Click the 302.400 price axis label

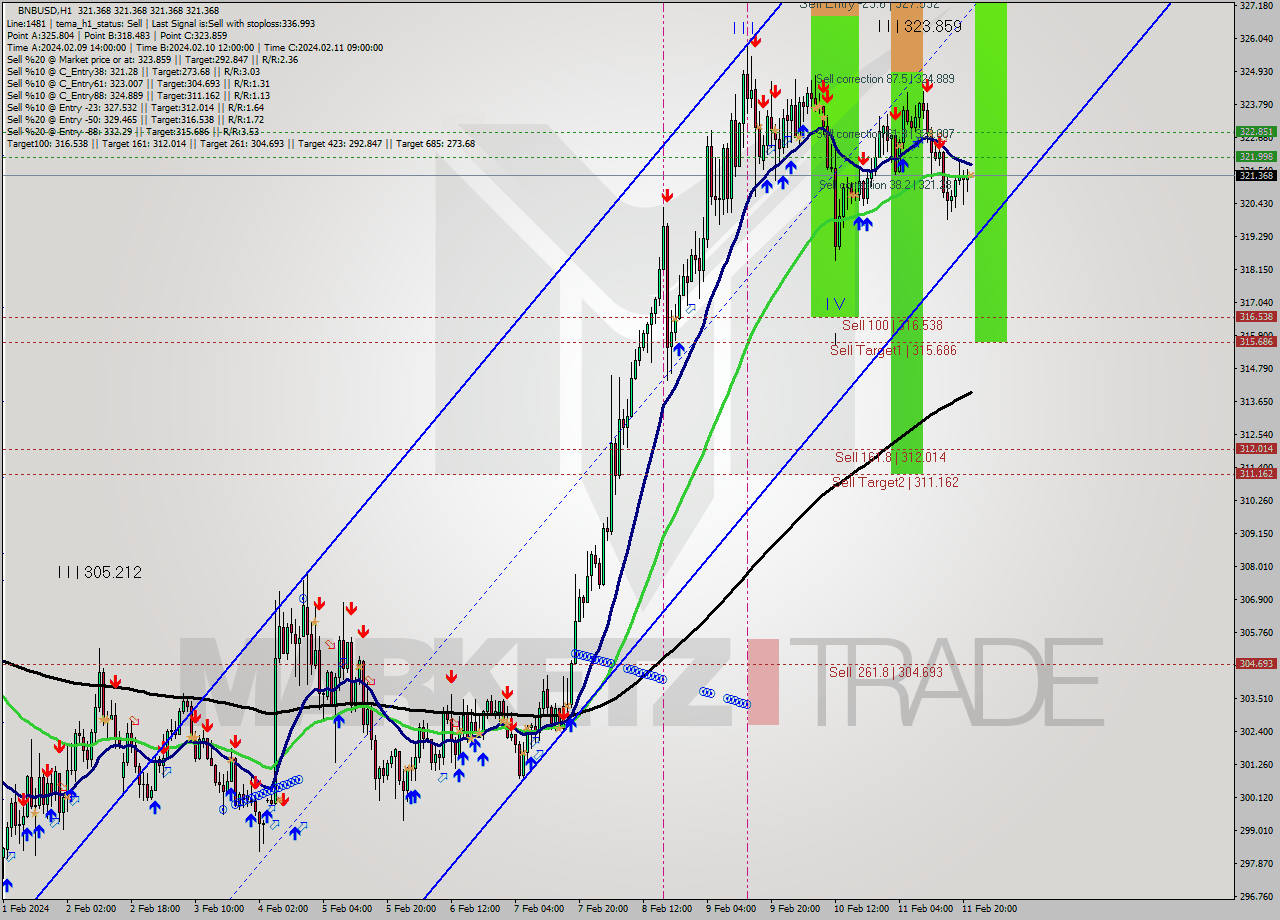(1256, 732)
